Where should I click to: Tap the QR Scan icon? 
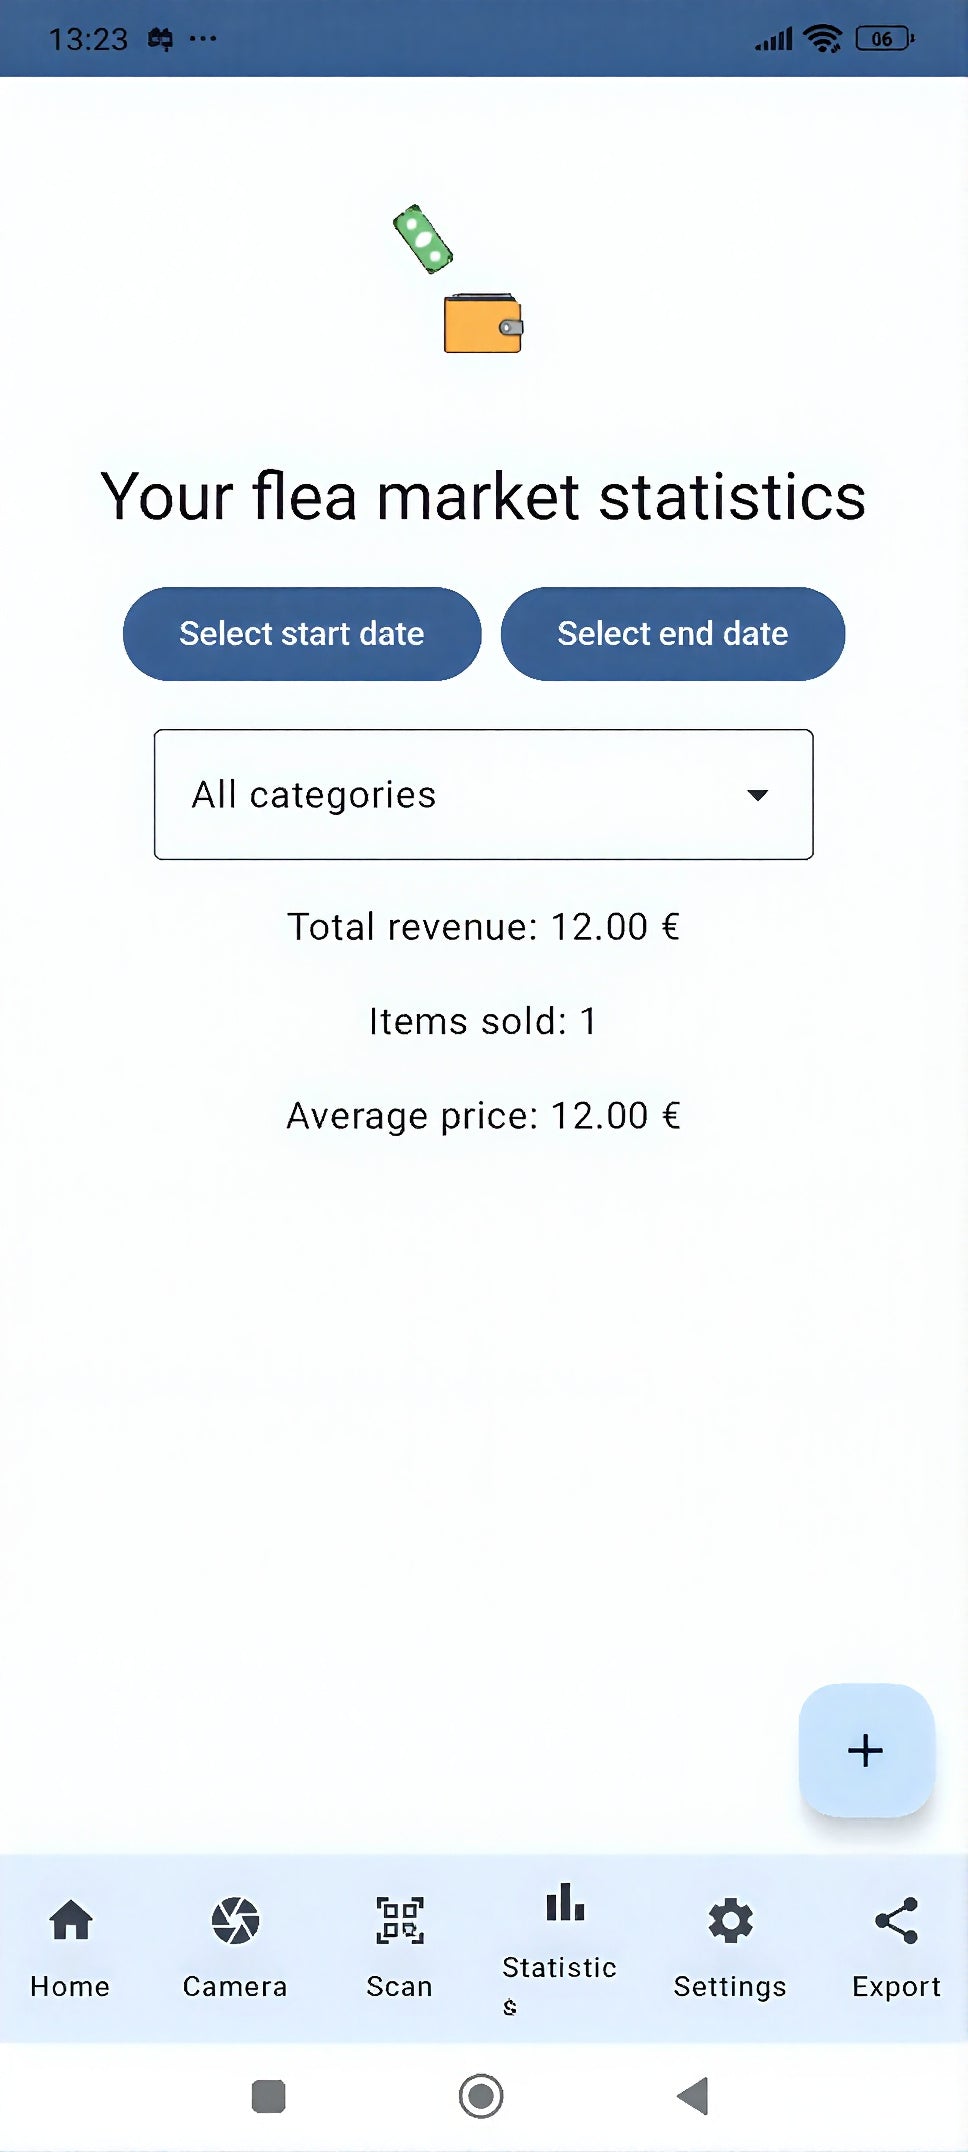point(399,1920)
